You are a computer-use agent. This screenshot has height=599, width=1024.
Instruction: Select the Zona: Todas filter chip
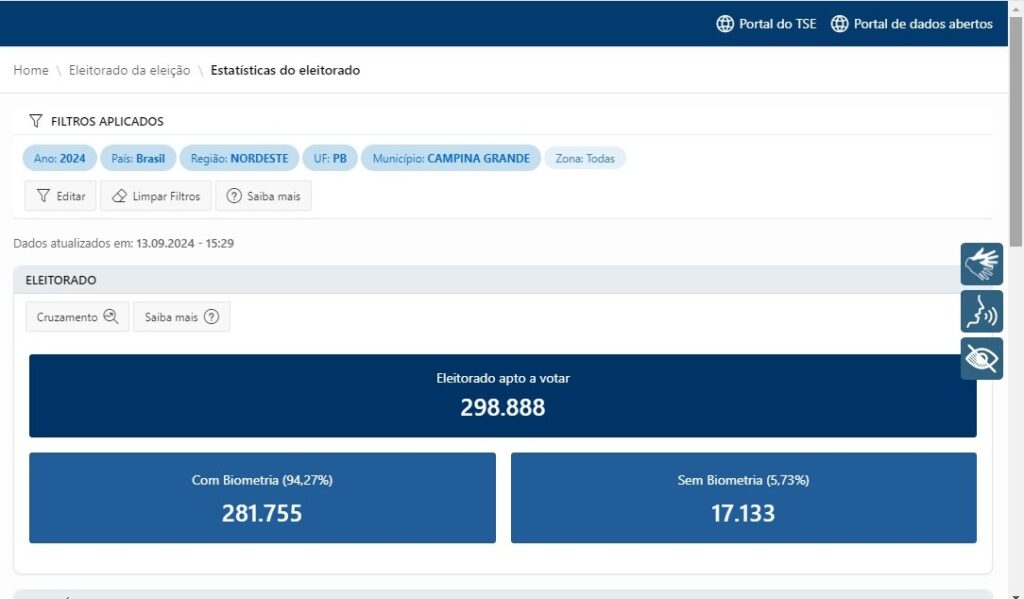tap(584, 158)
